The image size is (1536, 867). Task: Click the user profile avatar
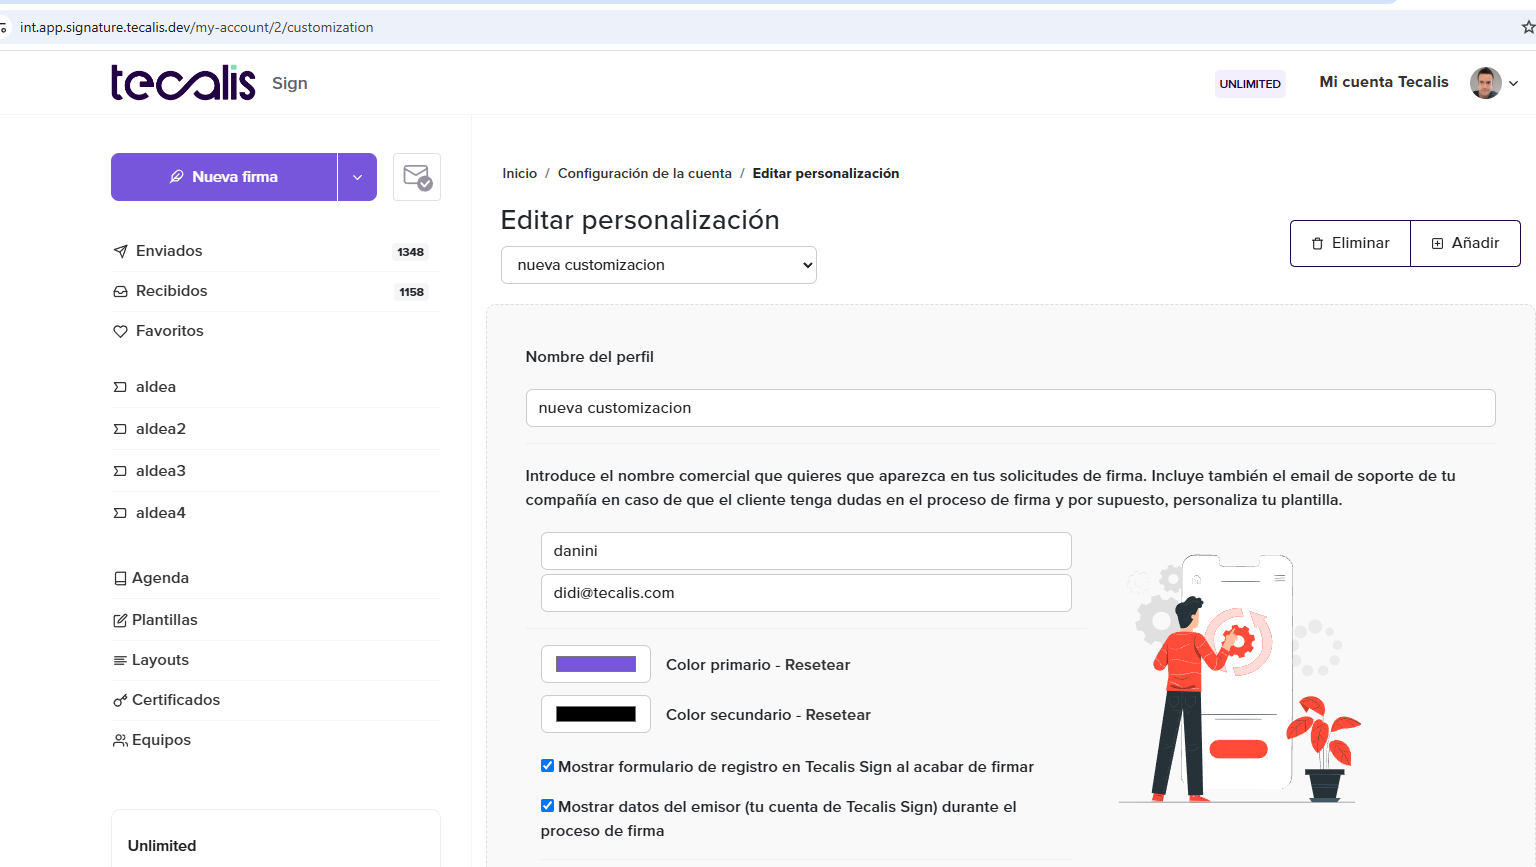pos(1485,83)
